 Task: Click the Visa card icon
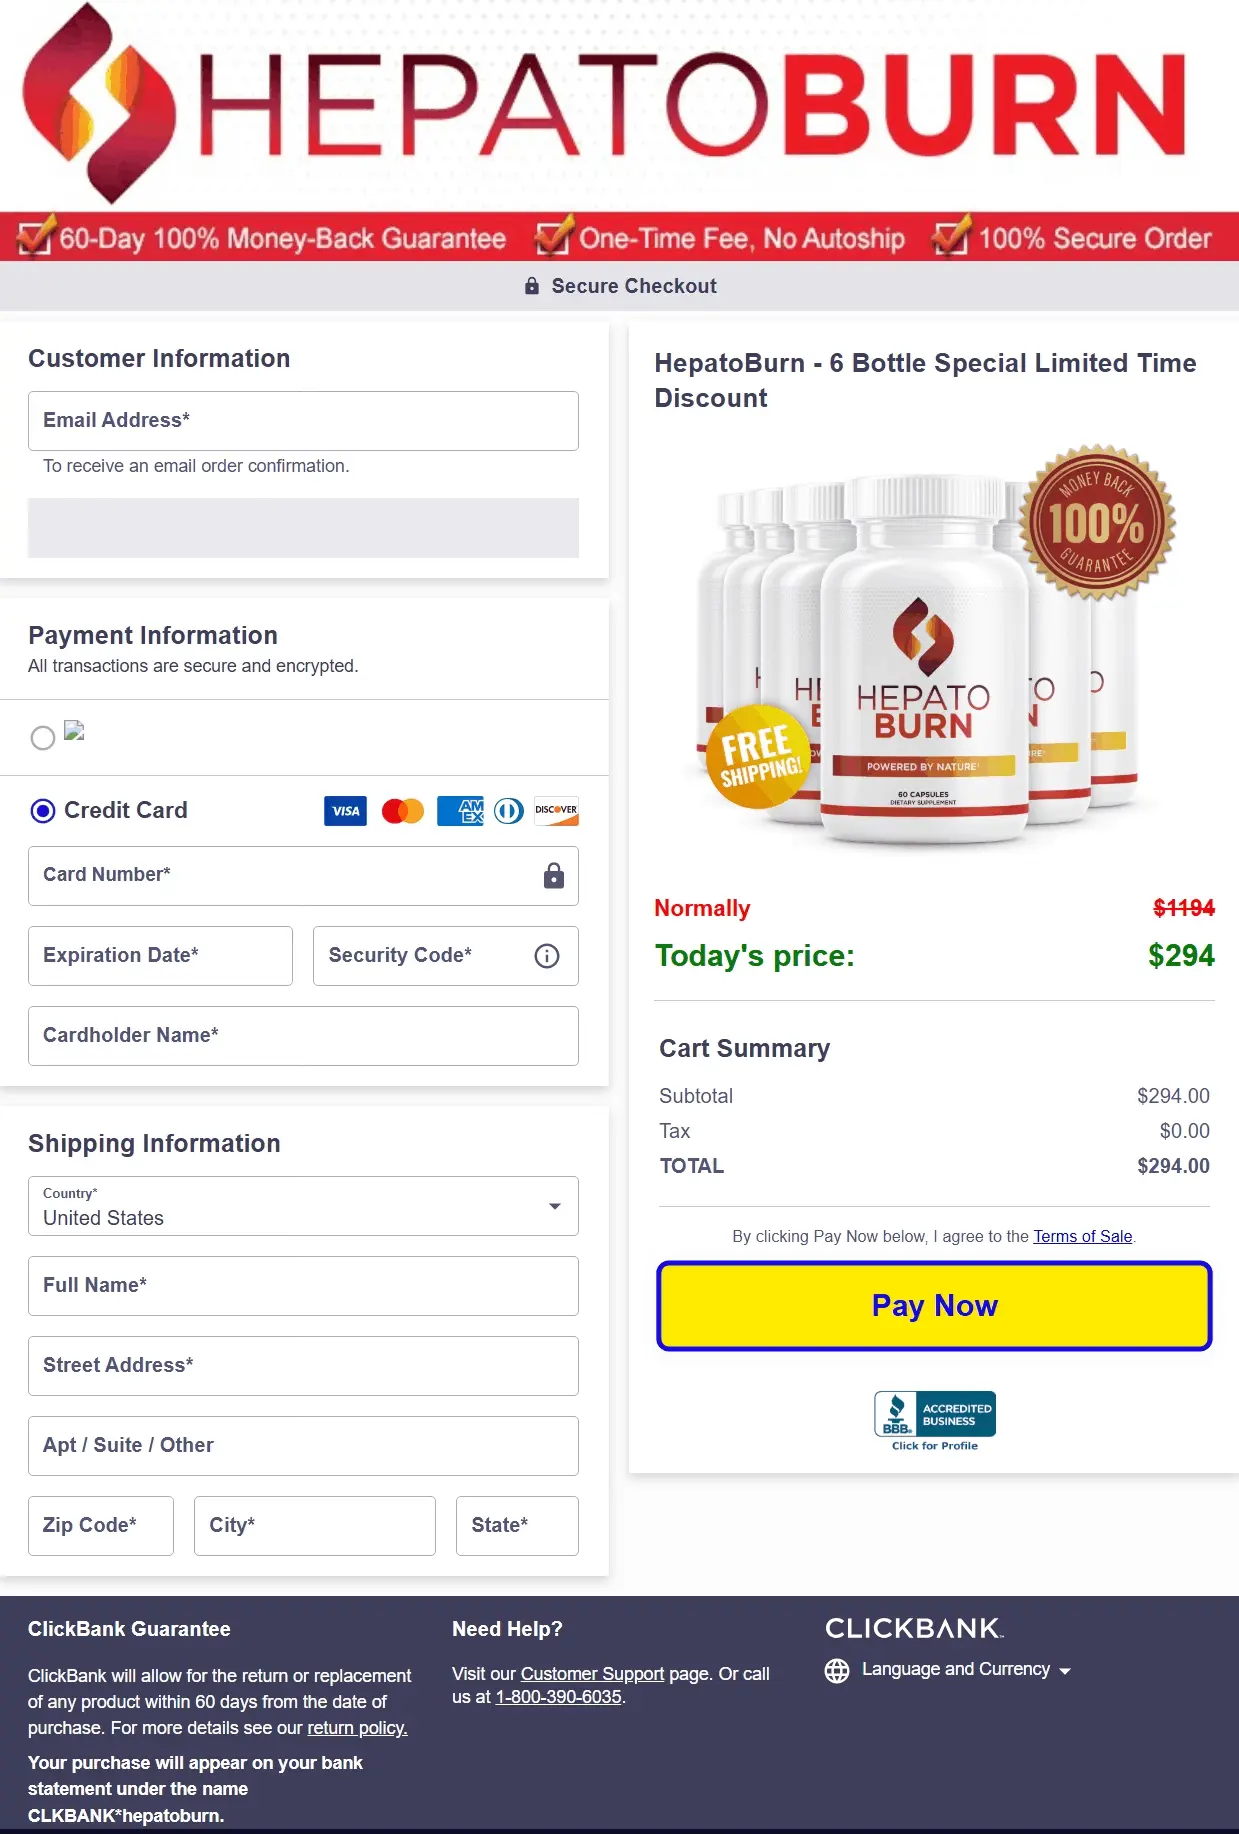tap(344, 811)
